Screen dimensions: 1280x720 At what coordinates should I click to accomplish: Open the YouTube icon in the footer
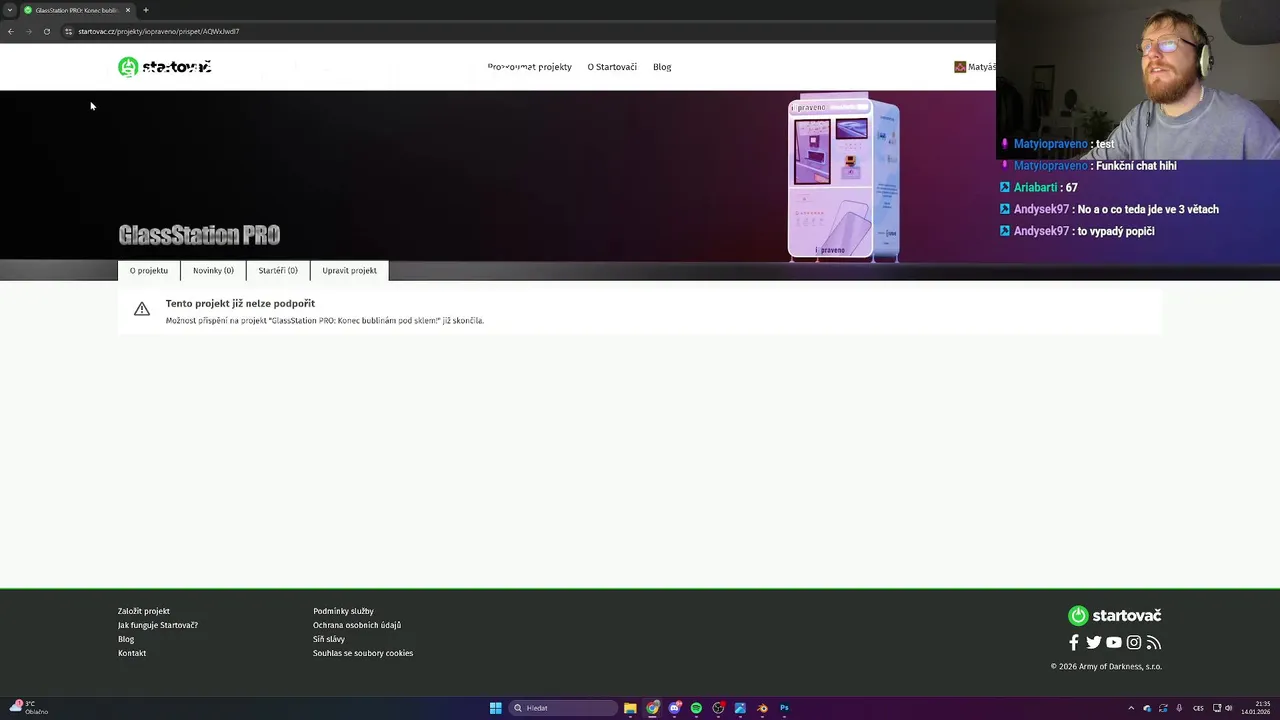(x=1114, y=643)
